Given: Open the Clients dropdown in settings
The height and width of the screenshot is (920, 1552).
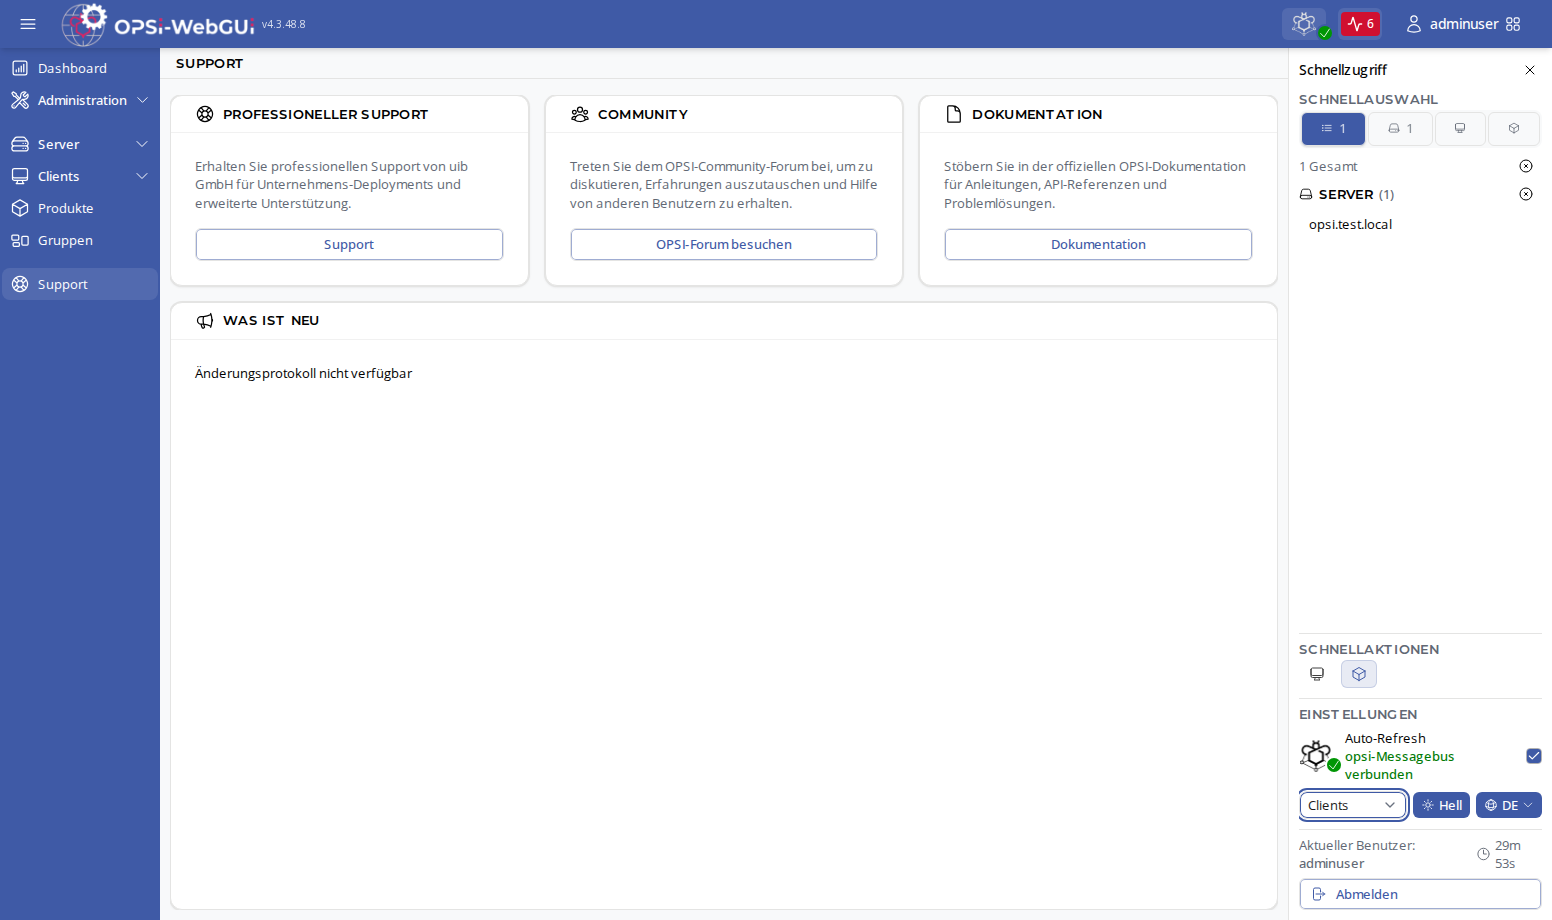Looking at the screenshot, I should [x=1353, y=805].
